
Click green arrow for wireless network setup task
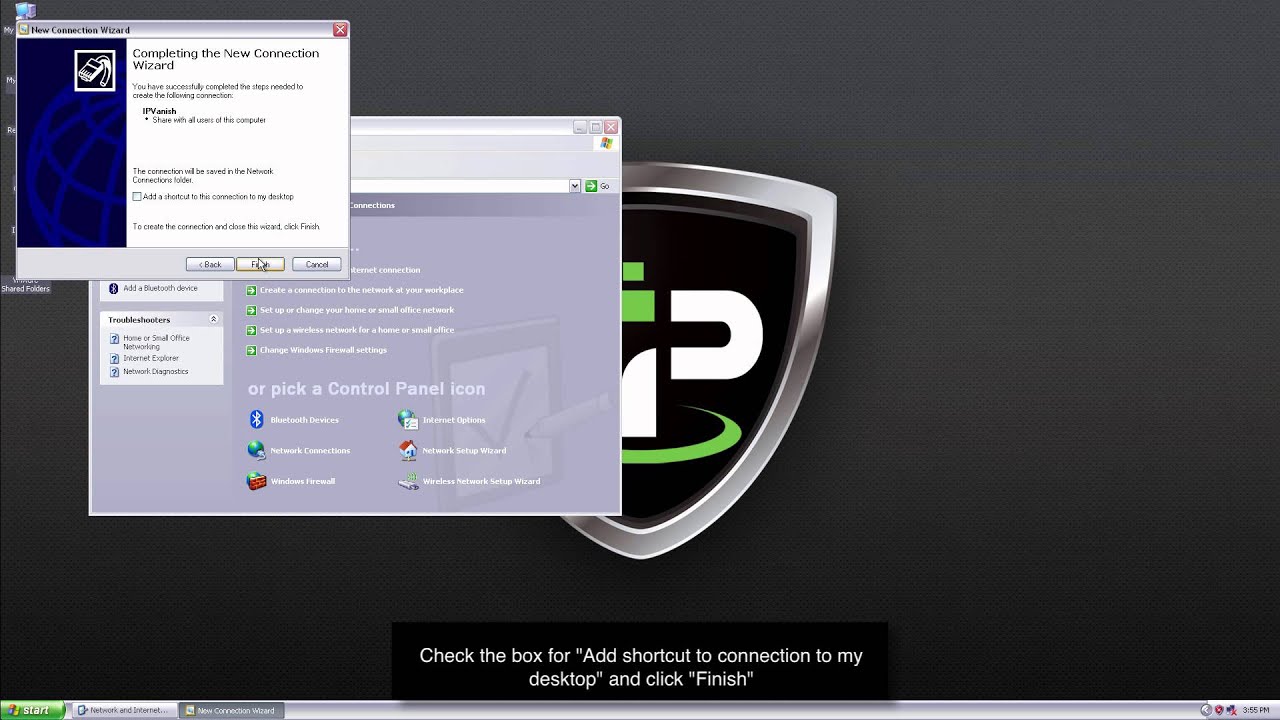251,330
